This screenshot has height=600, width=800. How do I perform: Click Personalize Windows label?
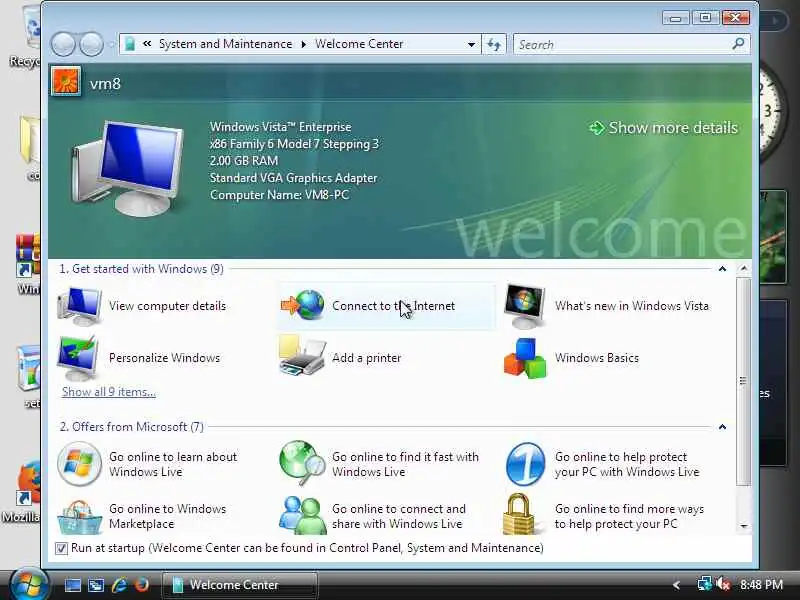point(164,358)
